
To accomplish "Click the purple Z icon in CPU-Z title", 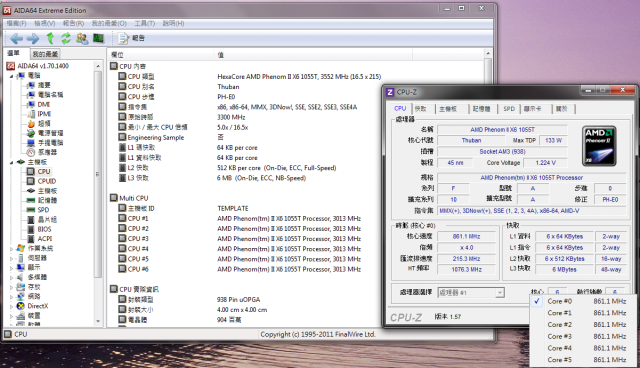I will pos(390,92).
